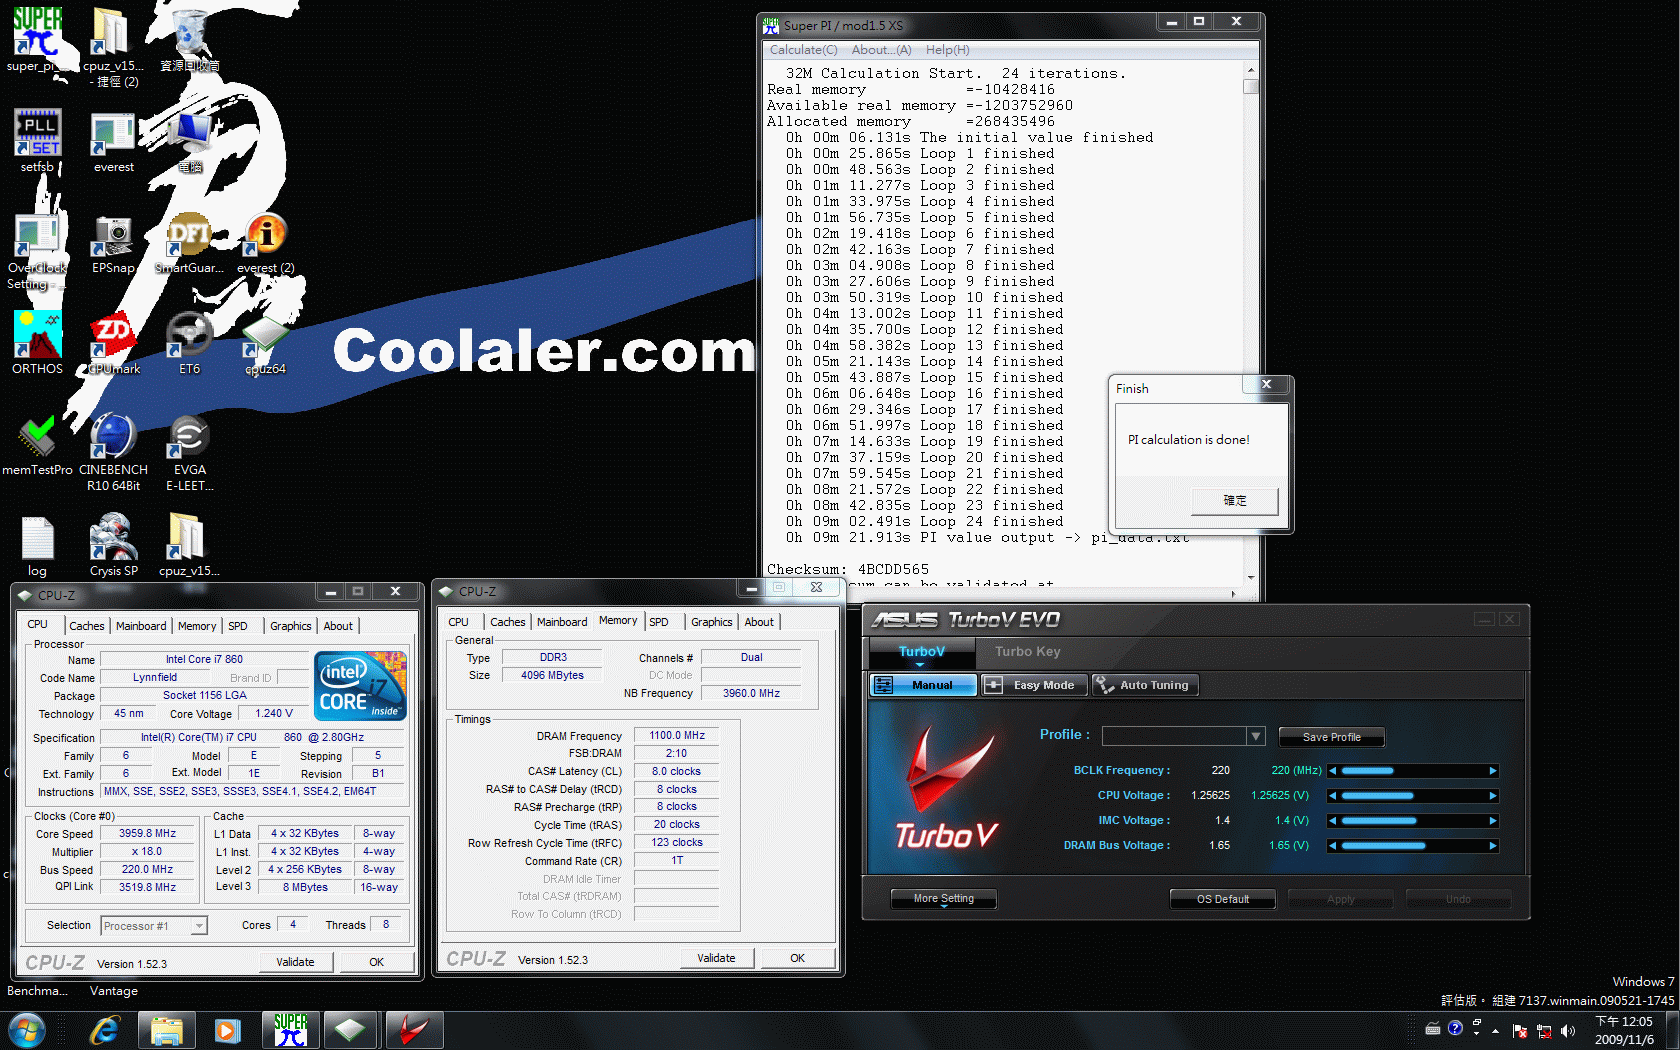
Task: Launch the CPUmark ZD icon
Action: pyautogui.click(x=113, y=343)
